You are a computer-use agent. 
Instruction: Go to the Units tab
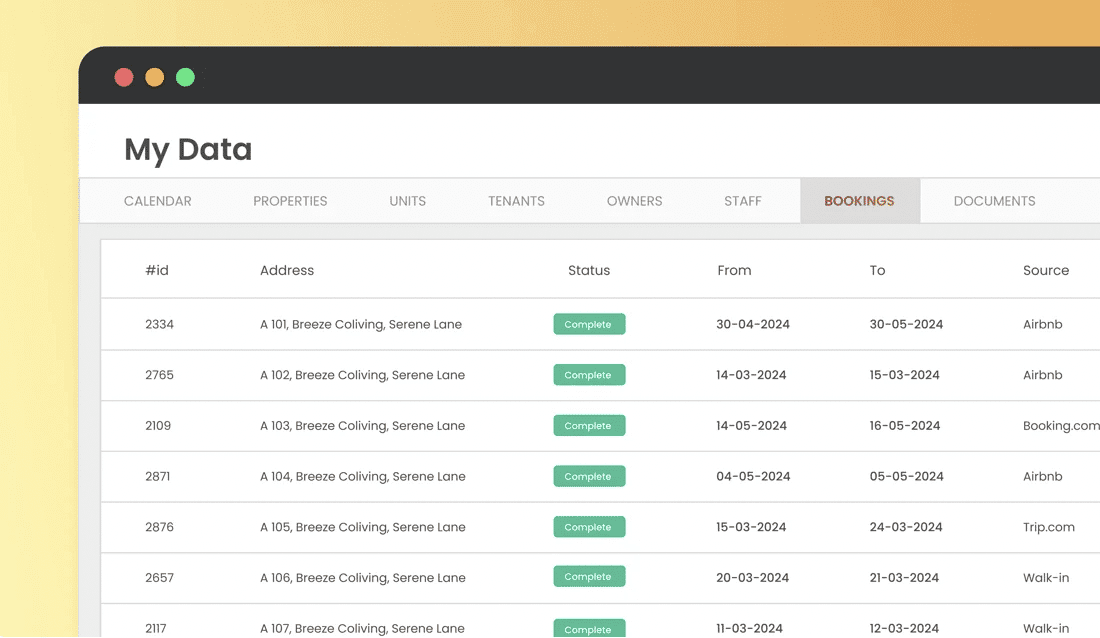tap(407, 201)
